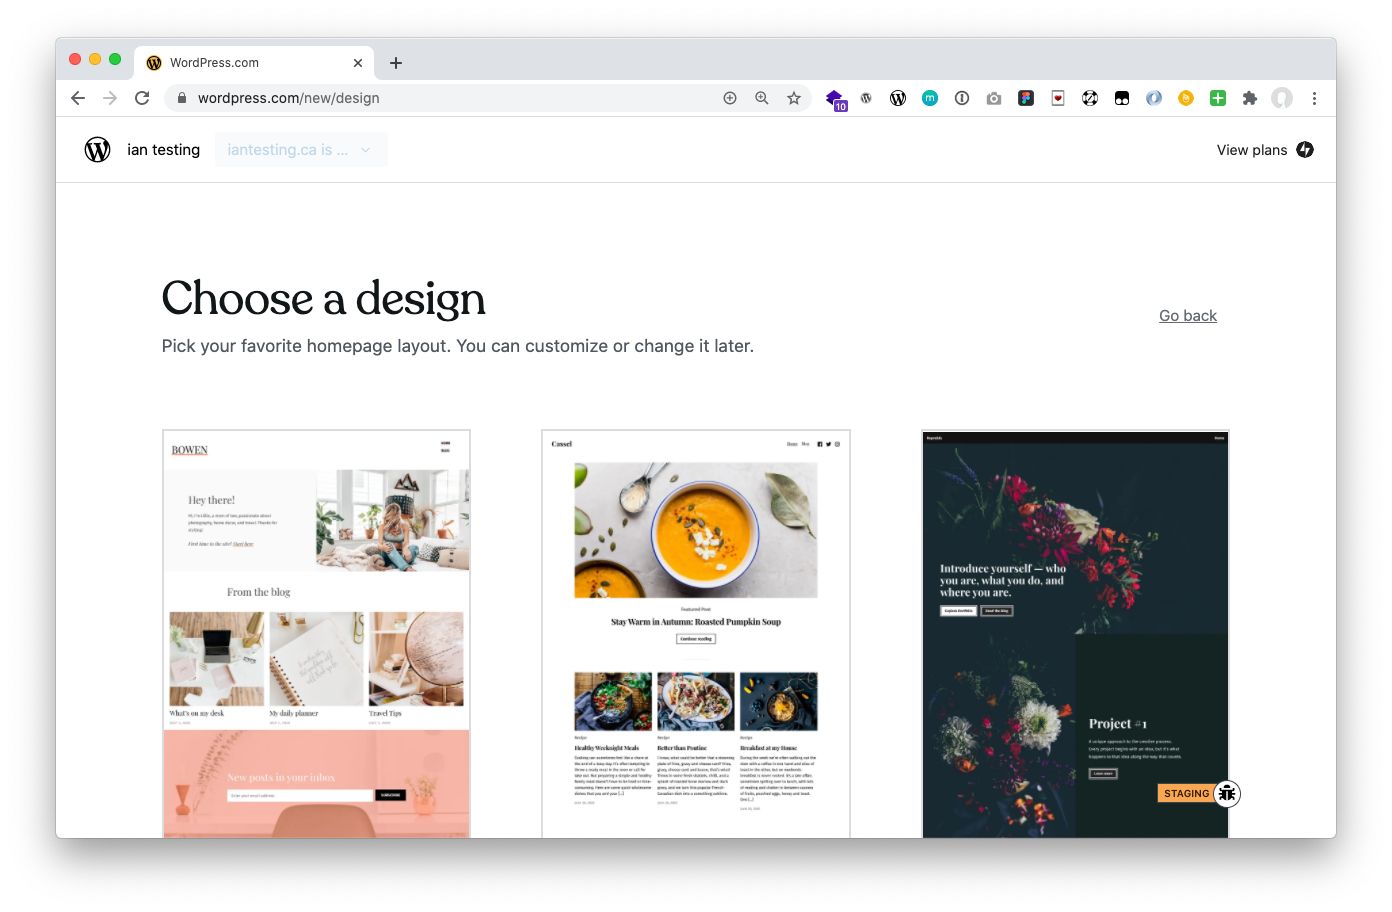This screenshot has height=912, width=1392.
Task: Click the zoom magnifier icon in address bar
Action: [x=762, y=98]
